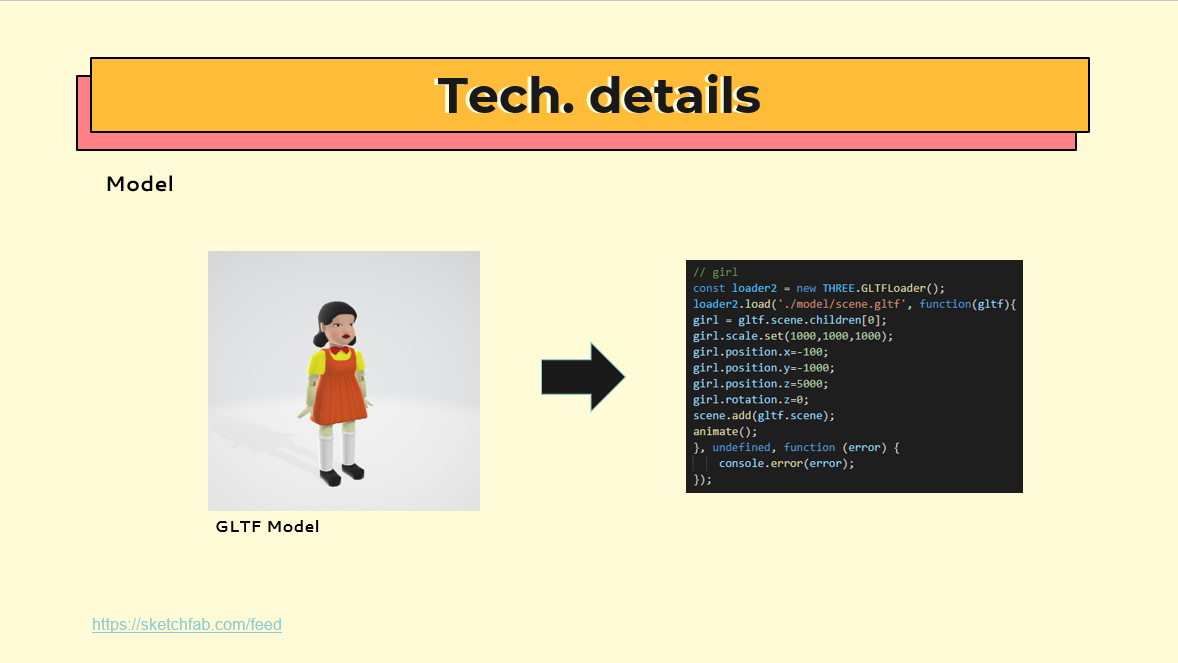Select the black arrow shape
The image size is (1178, 663).
pos(583,377)
